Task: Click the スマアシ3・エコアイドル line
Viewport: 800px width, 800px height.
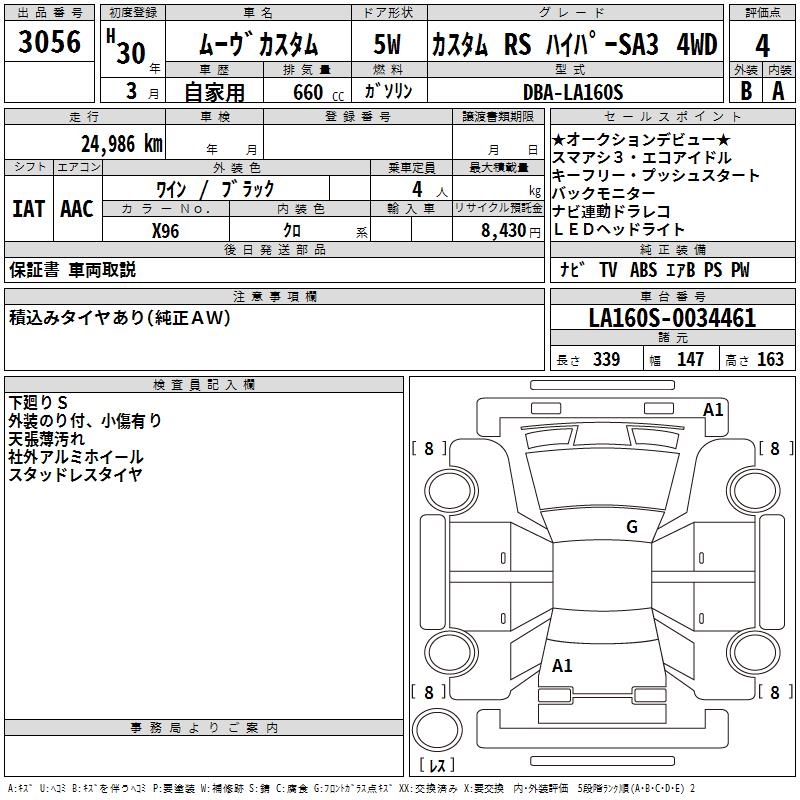Action: tap(642, 158)
